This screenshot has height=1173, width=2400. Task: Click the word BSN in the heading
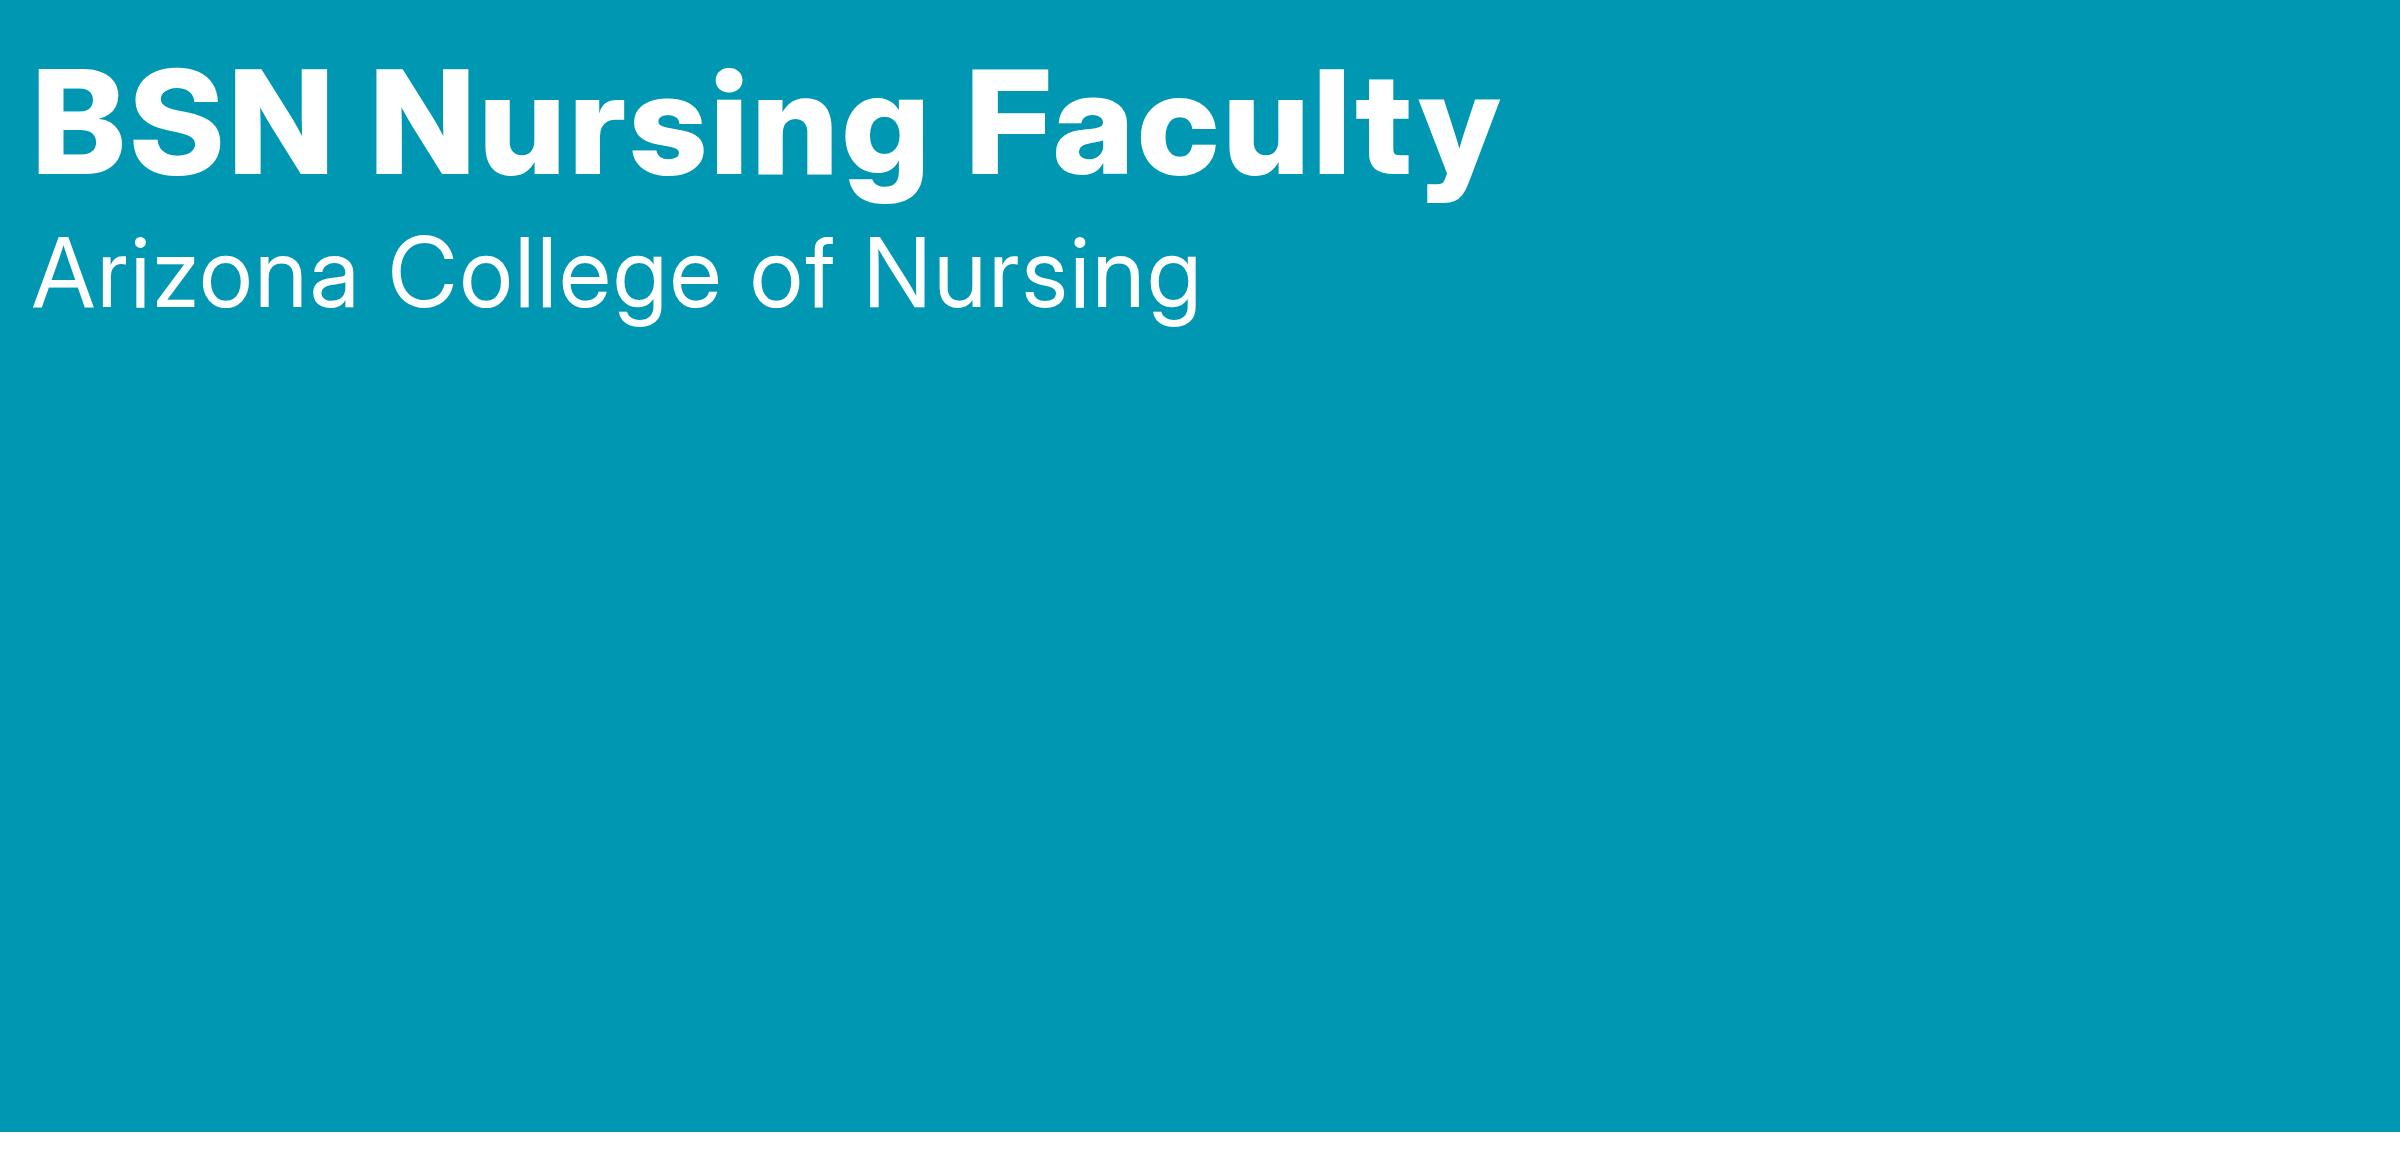click(182, 125)
